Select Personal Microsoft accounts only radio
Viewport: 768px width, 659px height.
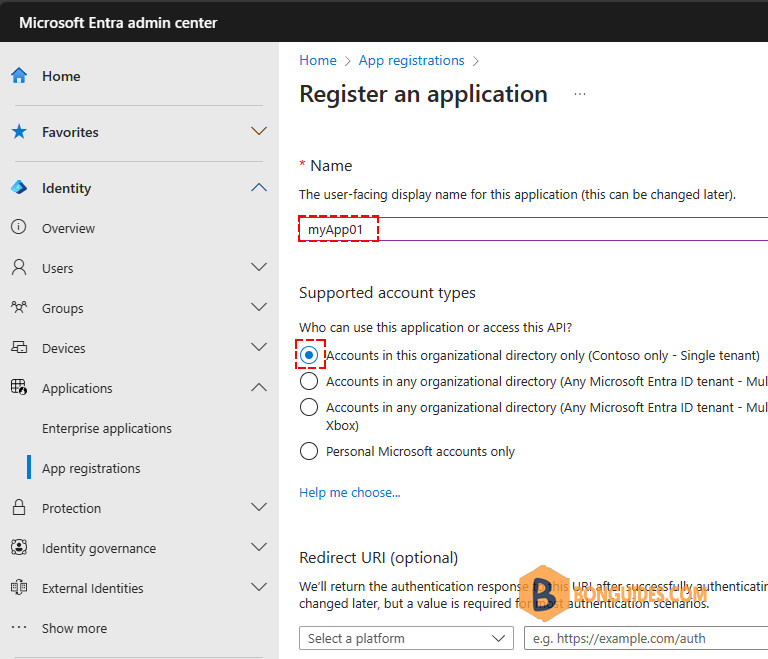coord(309,451)
